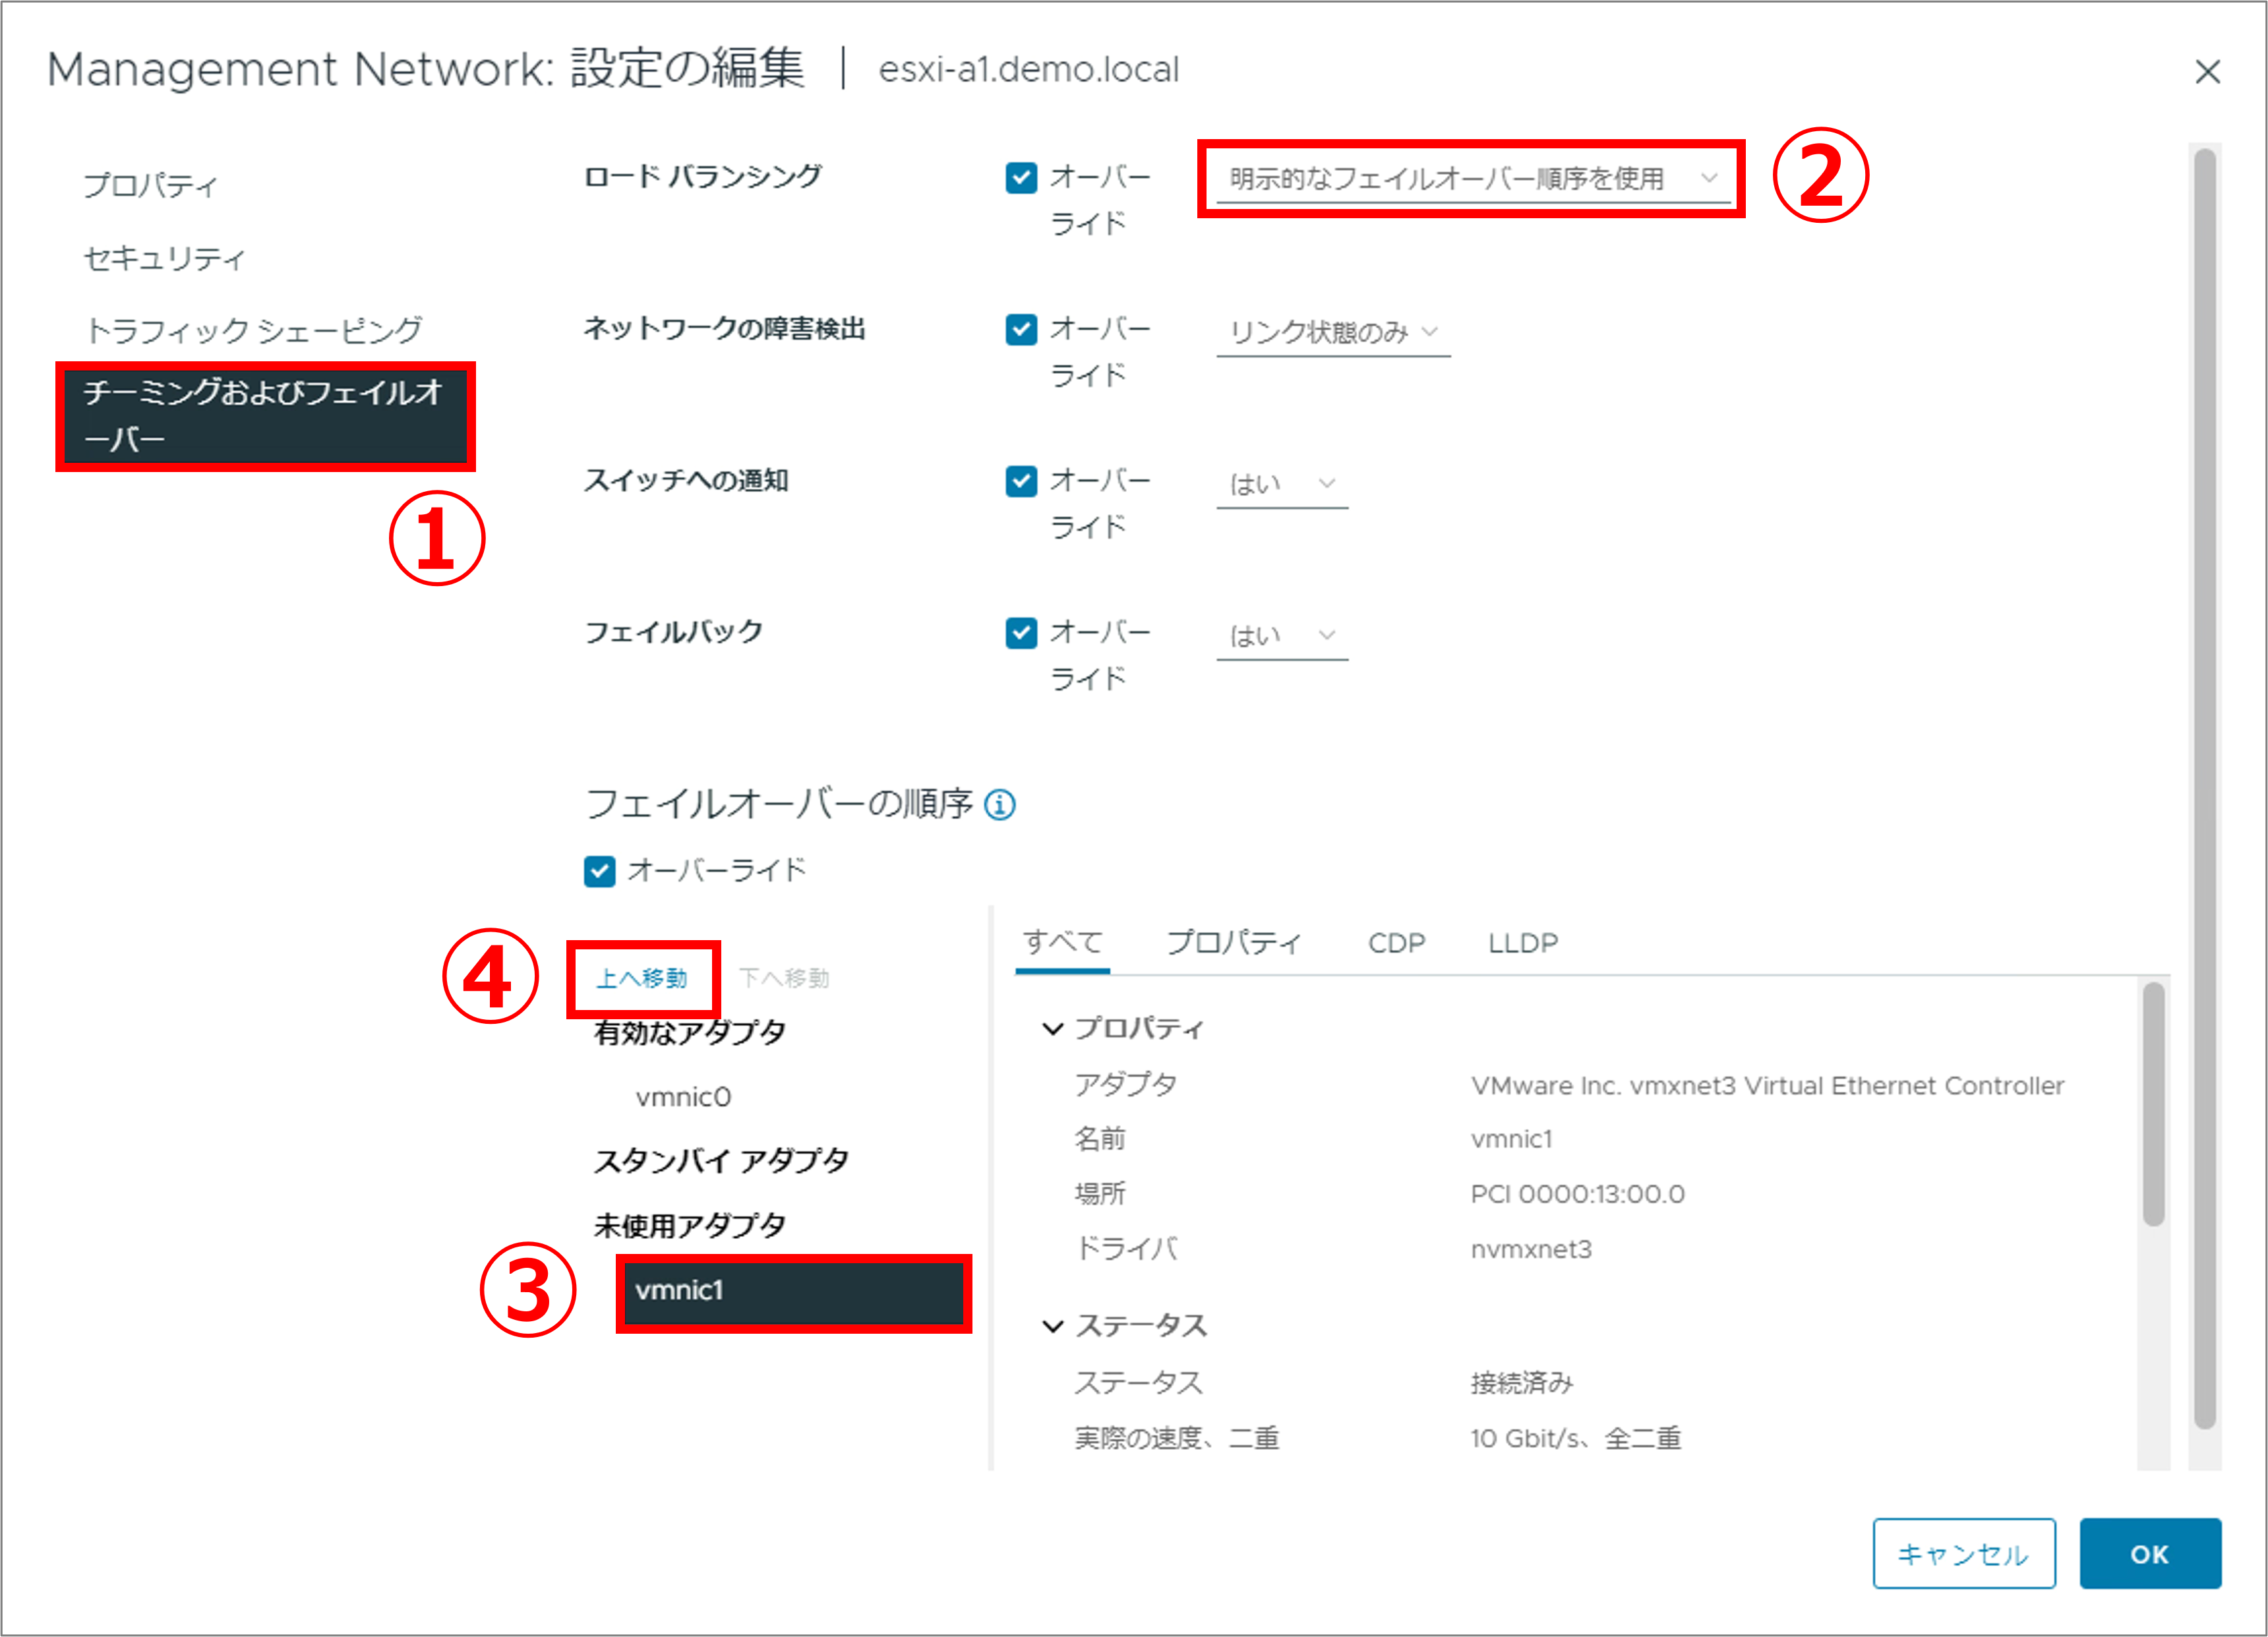Screen dimensions: 2268x1637
Task: Select チーミングおよびフェイルオーバー in left navigation
Action: coord(265,416)
